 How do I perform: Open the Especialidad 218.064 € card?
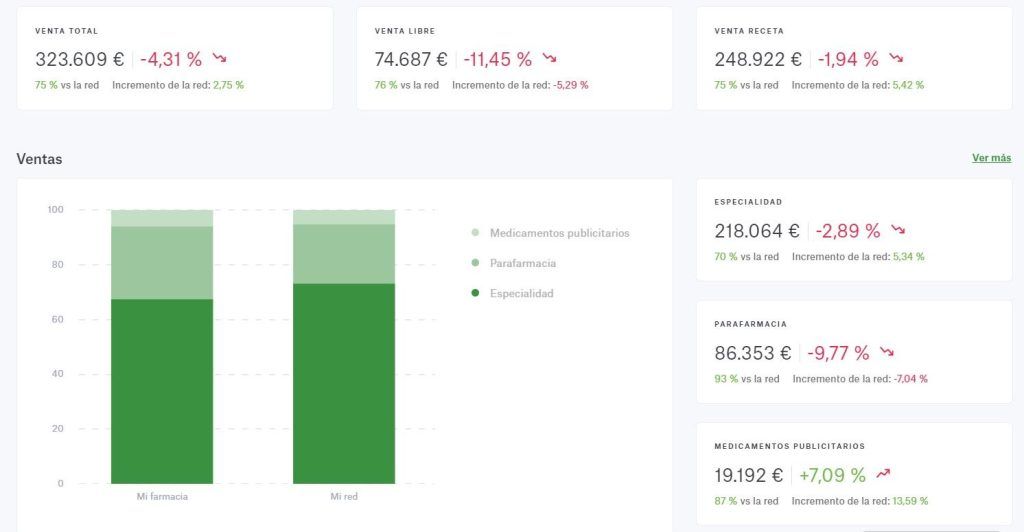coord(854,230)
